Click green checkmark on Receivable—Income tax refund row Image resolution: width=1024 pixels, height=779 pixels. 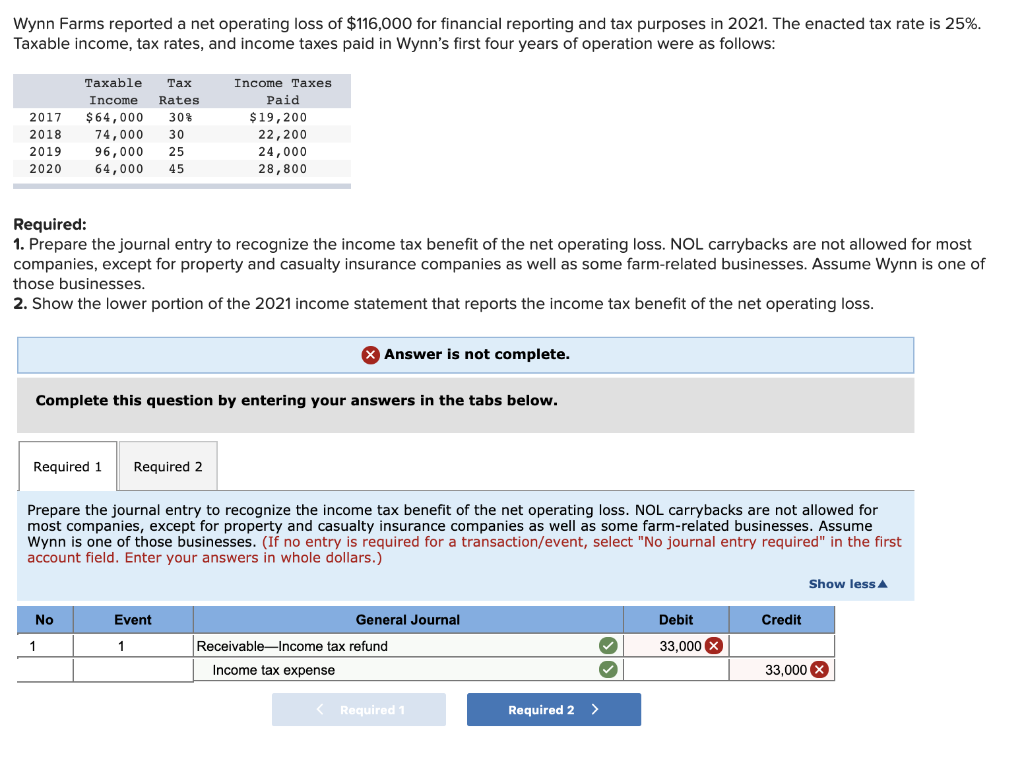click(x=608, y=646)
